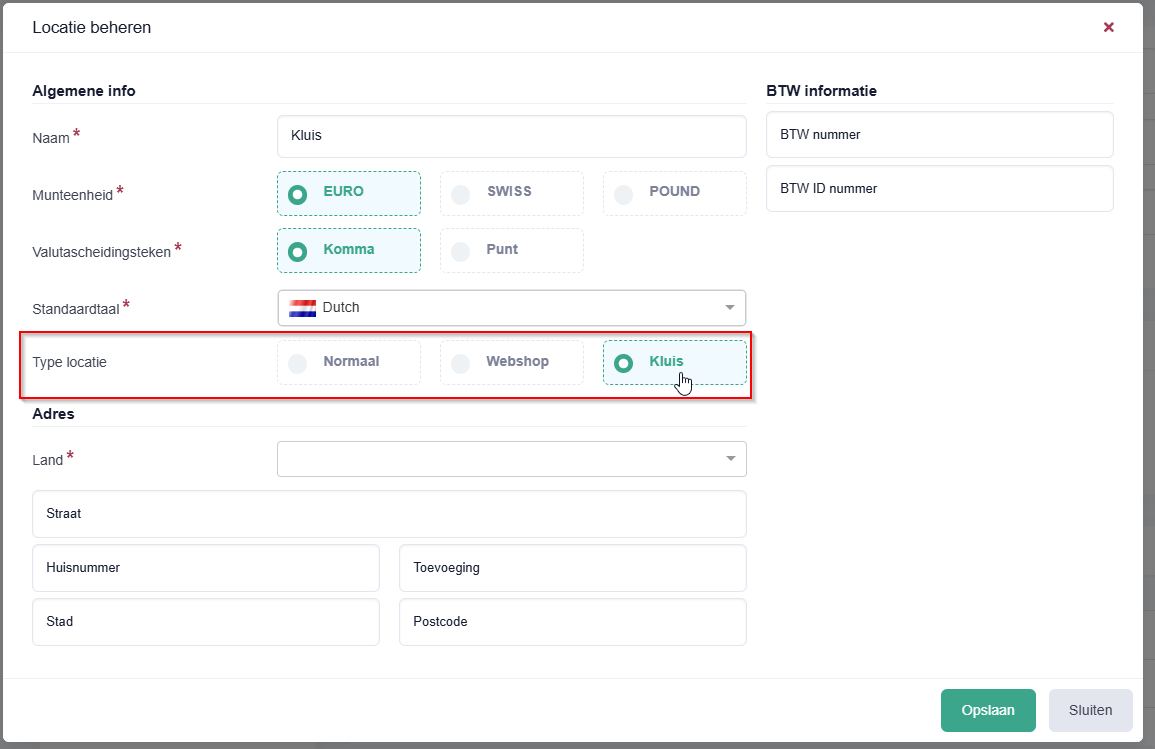Select SWISS currency option
Image resolution: width=1155 pixels, height=749 pixels.
click(511, 193)
